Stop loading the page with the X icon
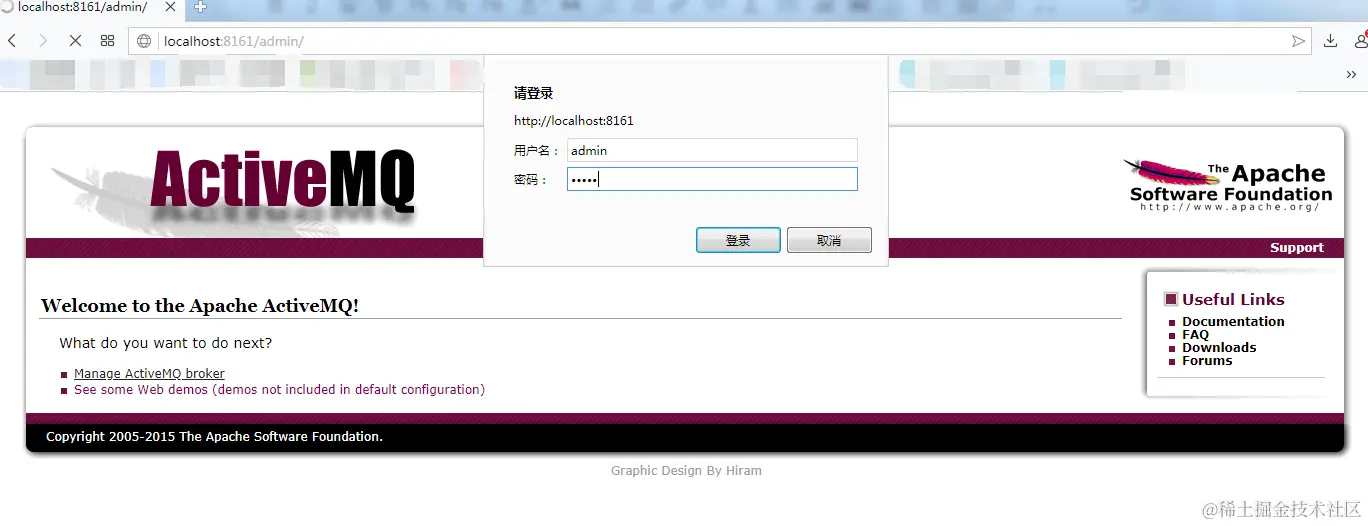 pyautogui.click(x=75, y=41)
